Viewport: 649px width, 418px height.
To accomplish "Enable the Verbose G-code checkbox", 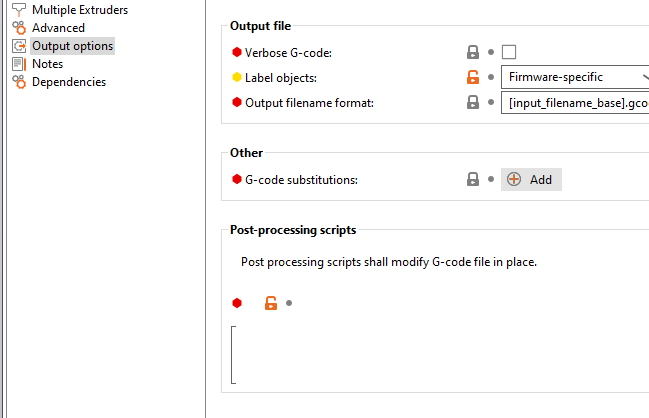I will click(x=509, y=52).
